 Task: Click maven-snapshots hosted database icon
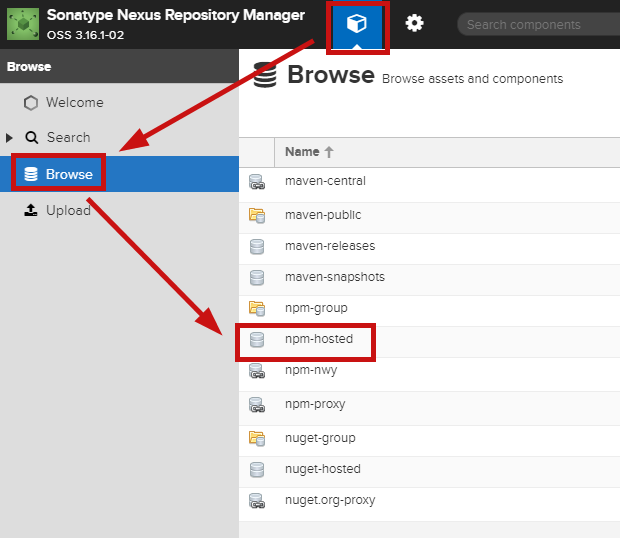257,277
